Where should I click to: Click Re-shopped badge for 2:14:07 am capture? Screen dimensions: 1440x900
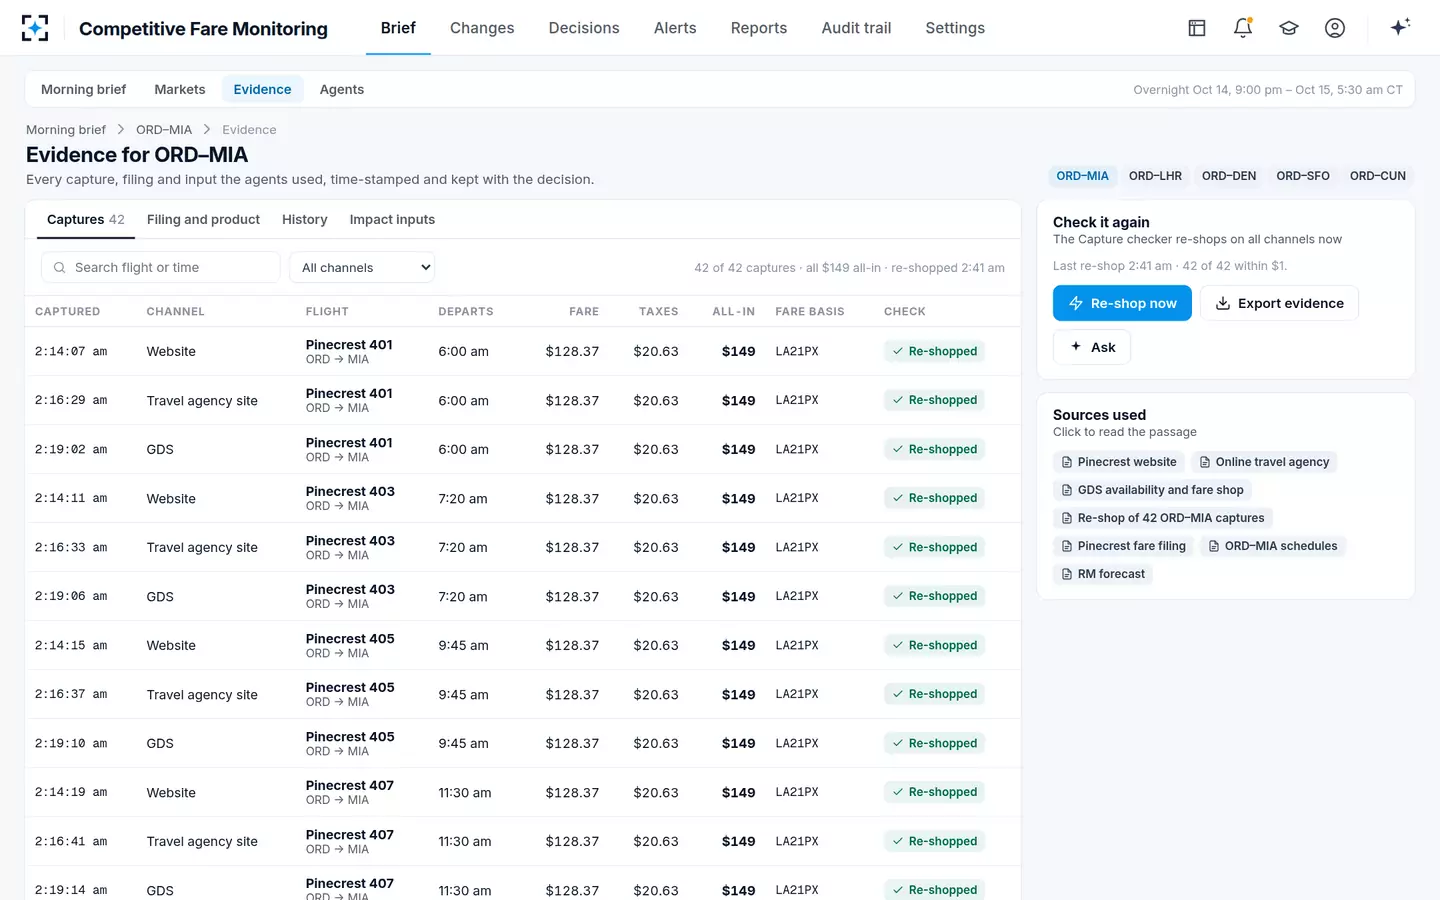(x=934, y=351)
